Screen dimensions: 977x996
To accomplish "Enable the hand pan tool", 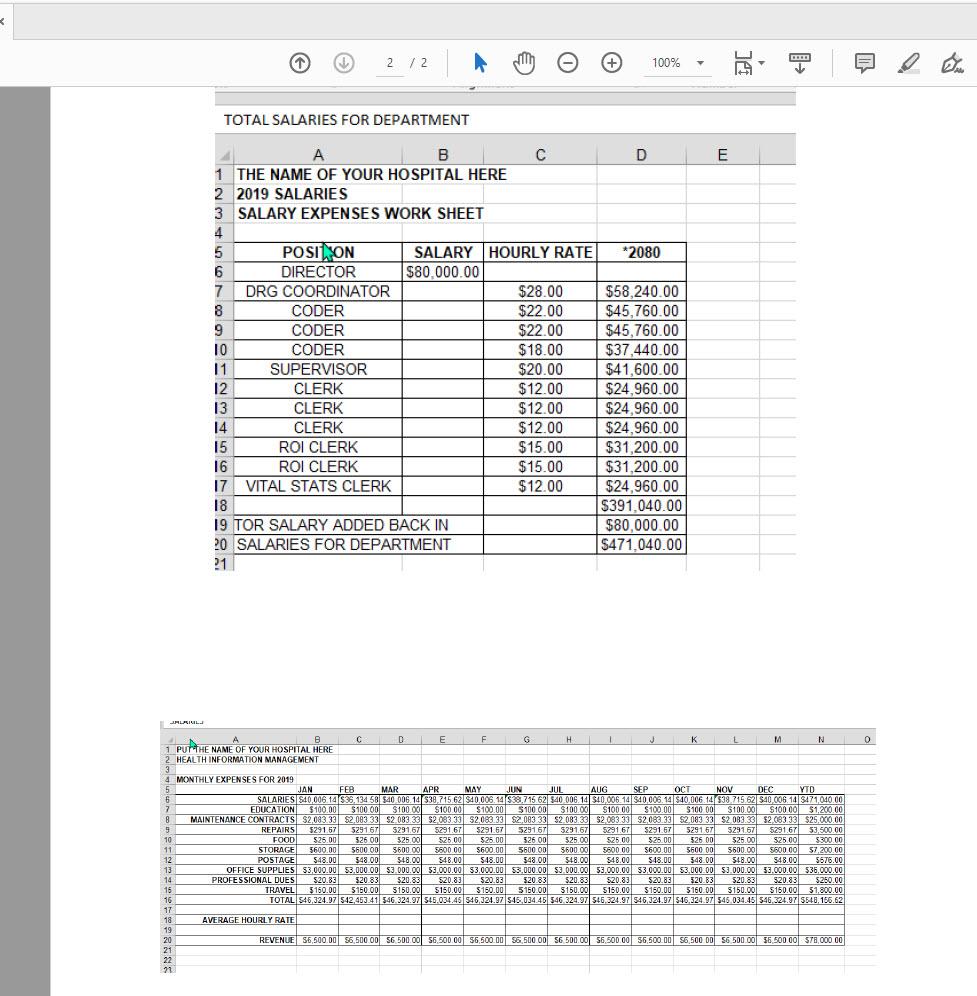I will pyautogui.click(x=524, y=63).
